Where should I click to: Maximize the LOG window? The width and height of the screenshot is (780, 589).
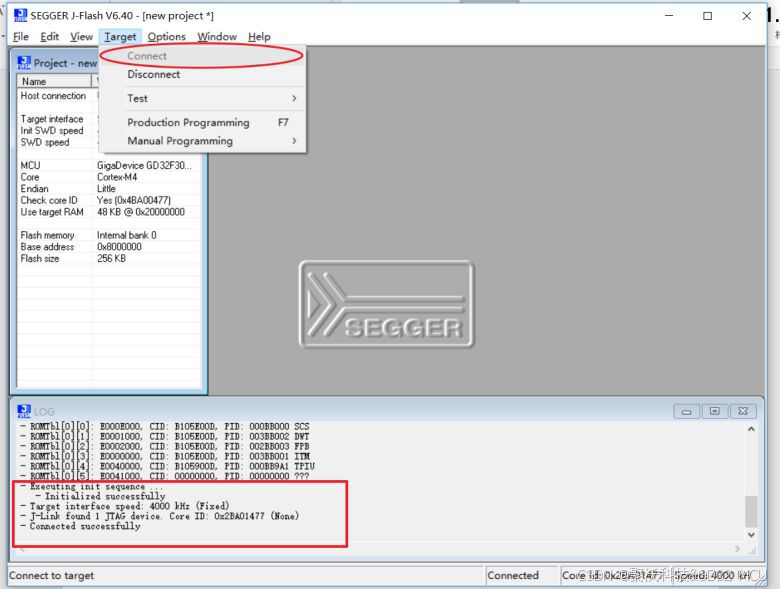(x=715, y=411)
